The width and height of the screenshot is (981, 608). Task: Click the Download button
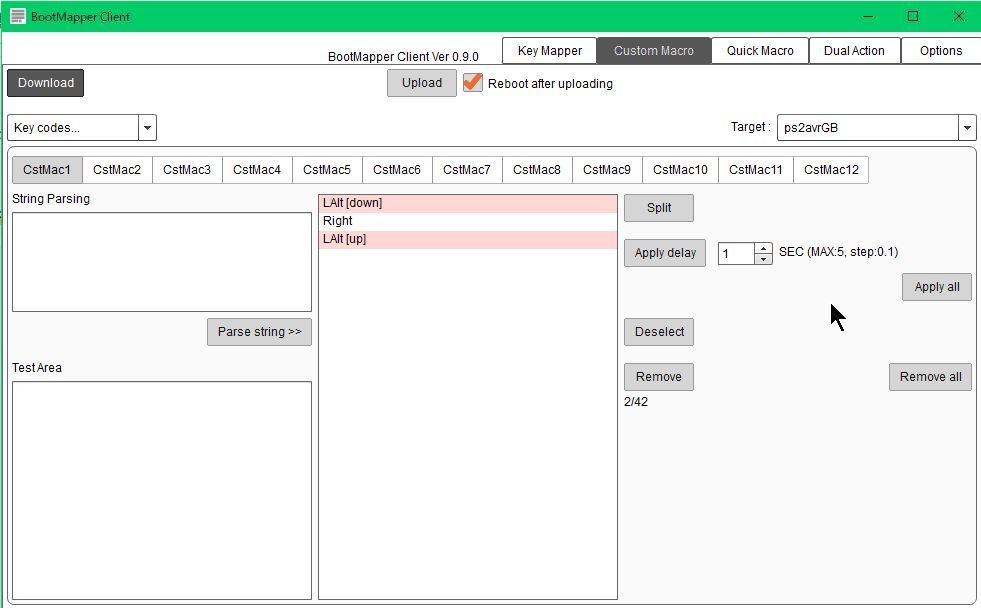46,83
